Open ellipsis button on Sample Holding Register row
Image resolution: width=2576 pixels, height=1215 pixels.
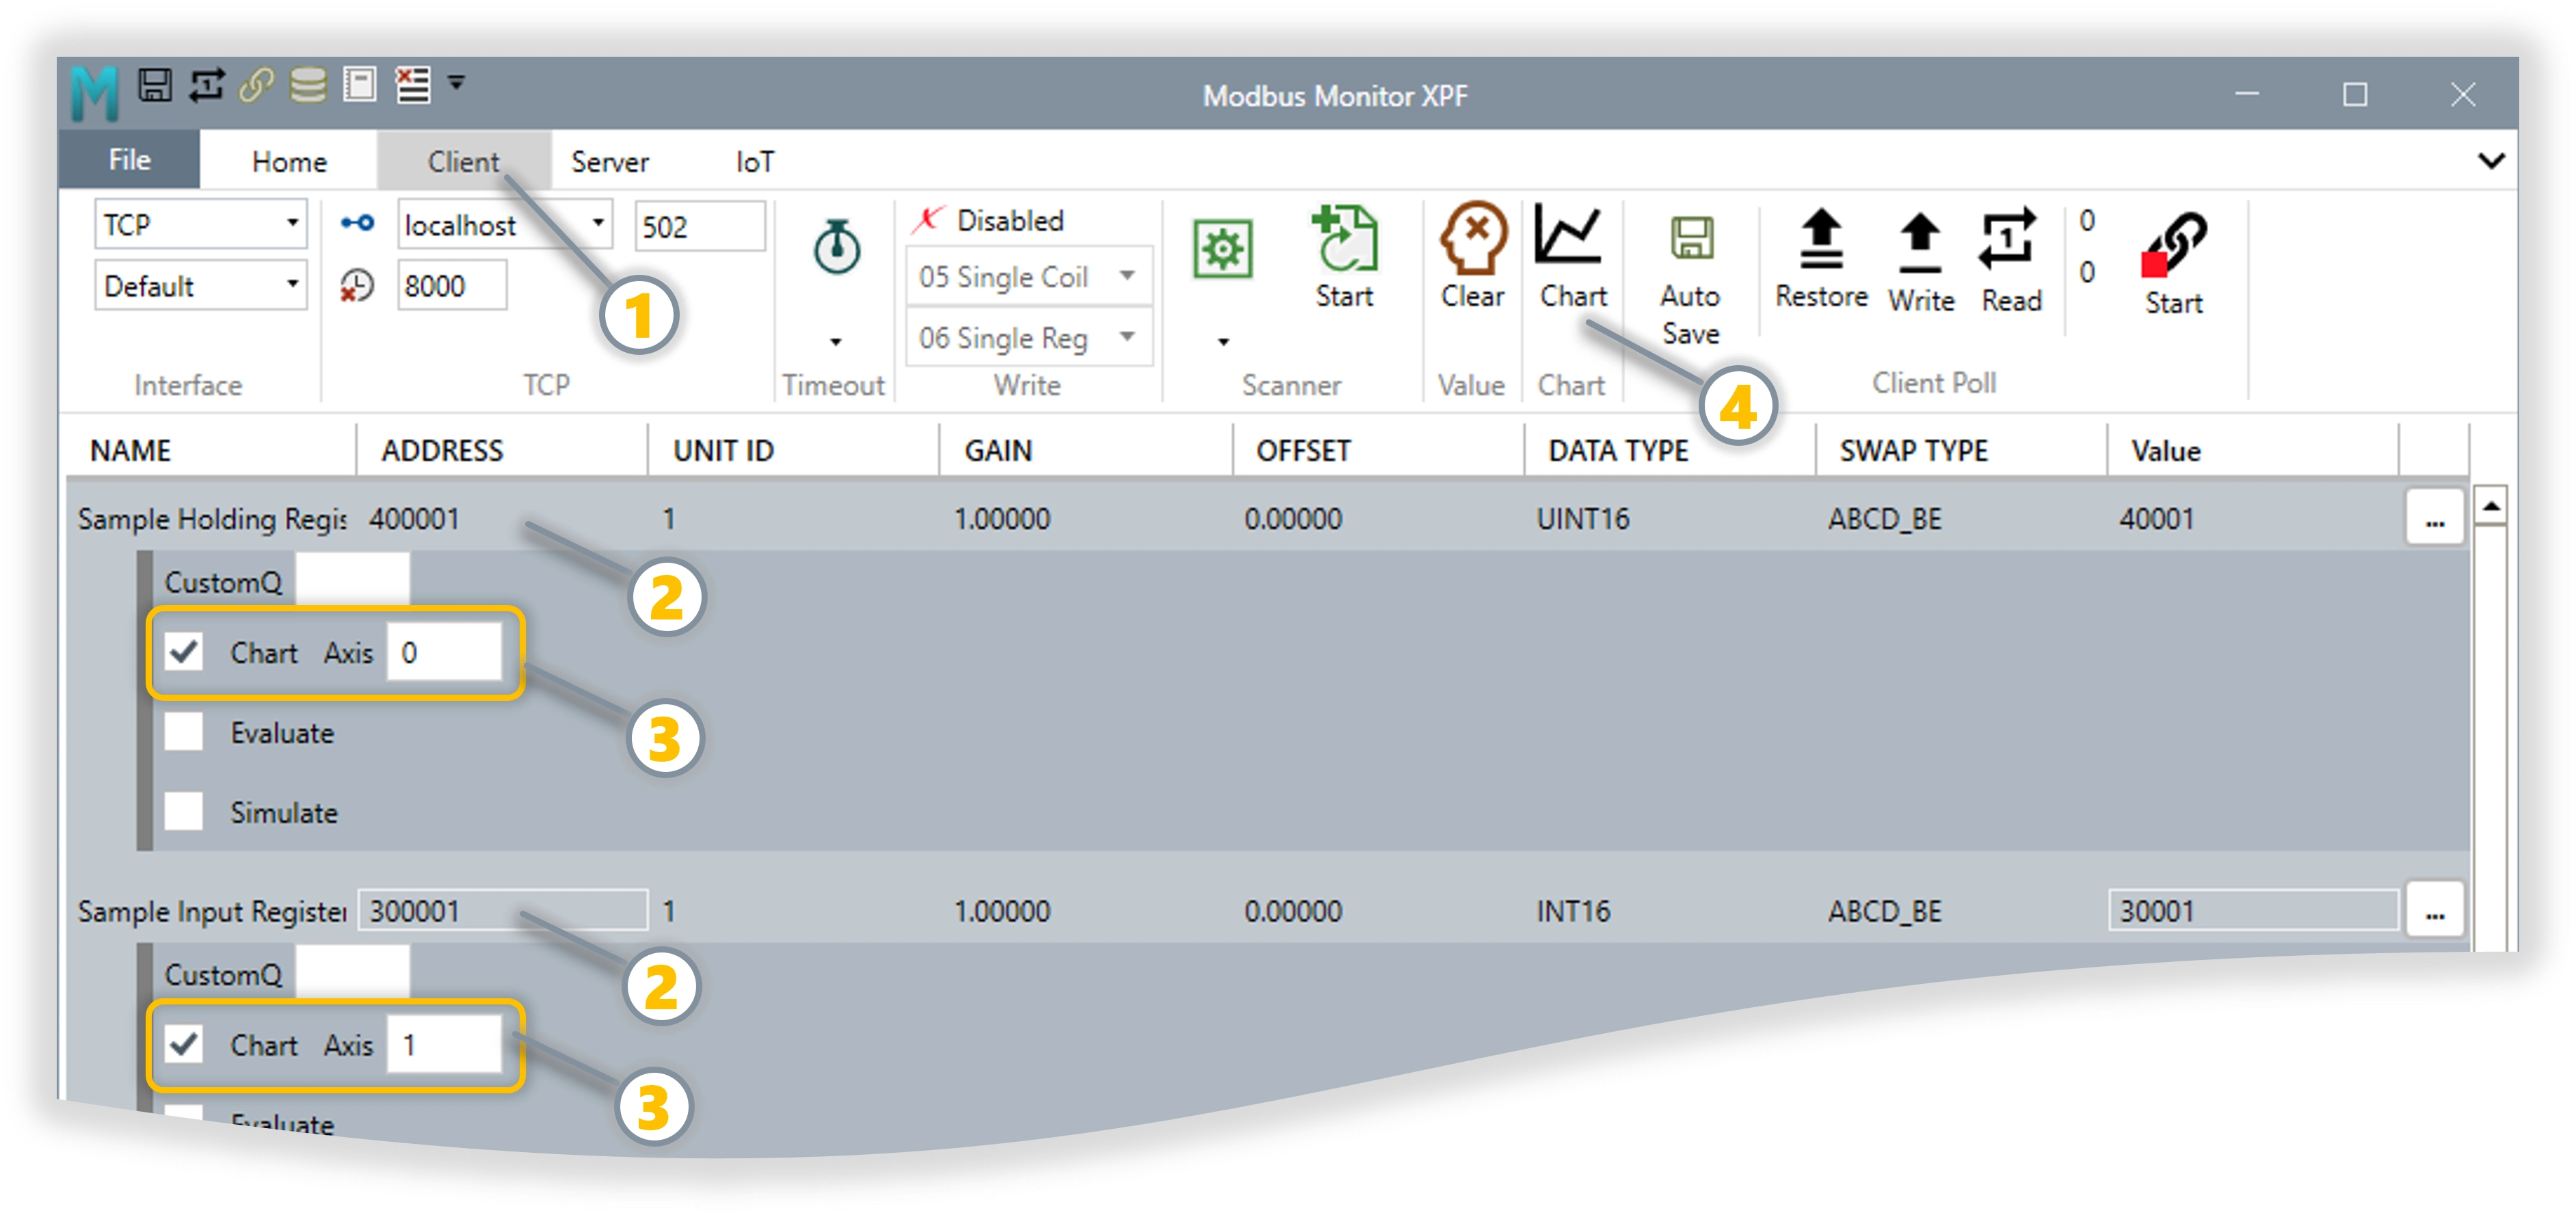[2434, 518]
